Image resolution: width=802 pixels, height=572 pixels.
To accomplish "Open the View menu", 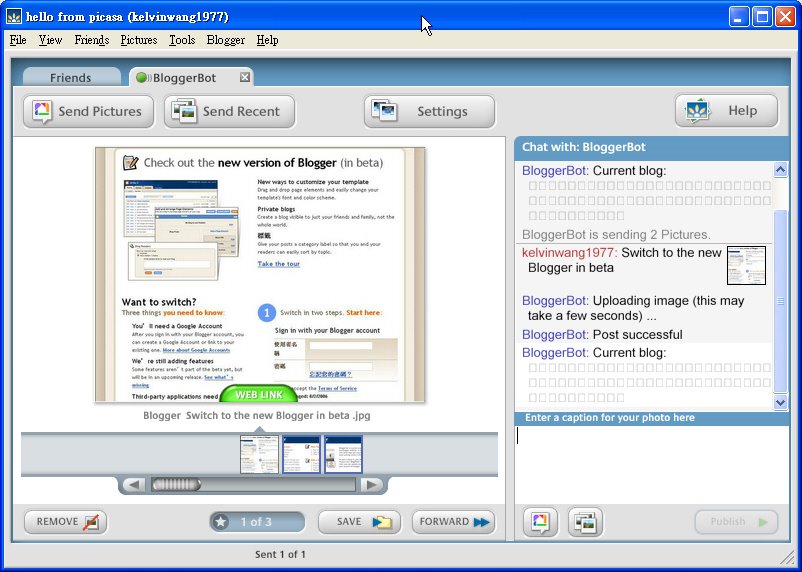I will tap(50, 40).
